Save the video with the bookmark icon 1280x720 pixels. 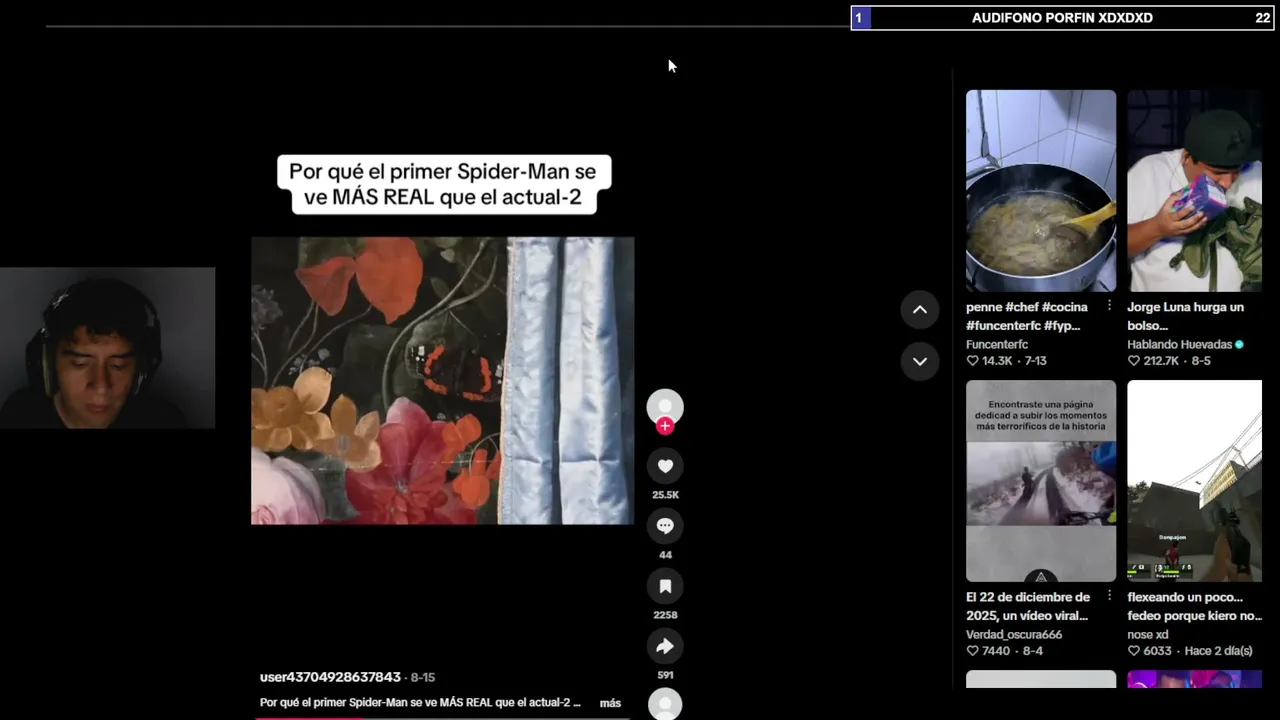coord(665,586)
